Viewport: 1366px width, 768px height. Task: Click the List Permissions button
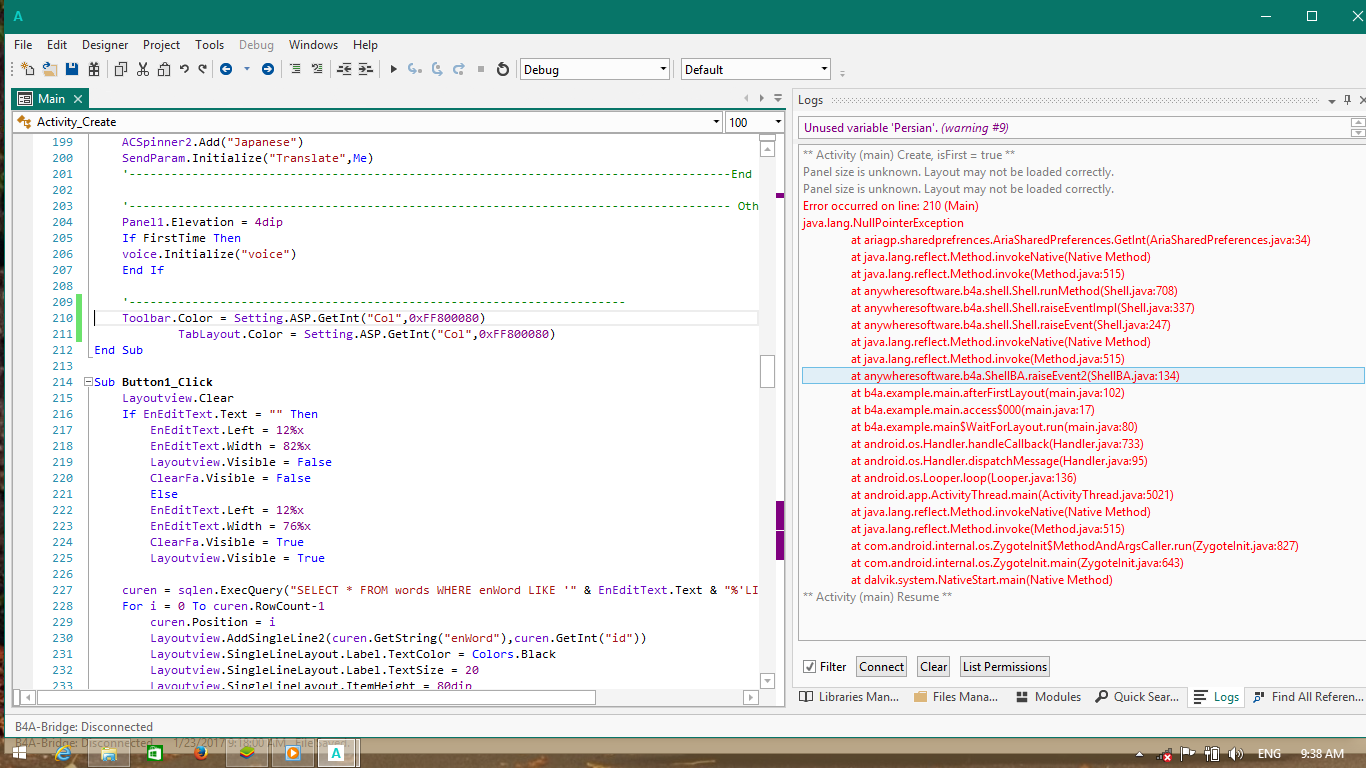pyautogui.click(x=1004, y=667)
